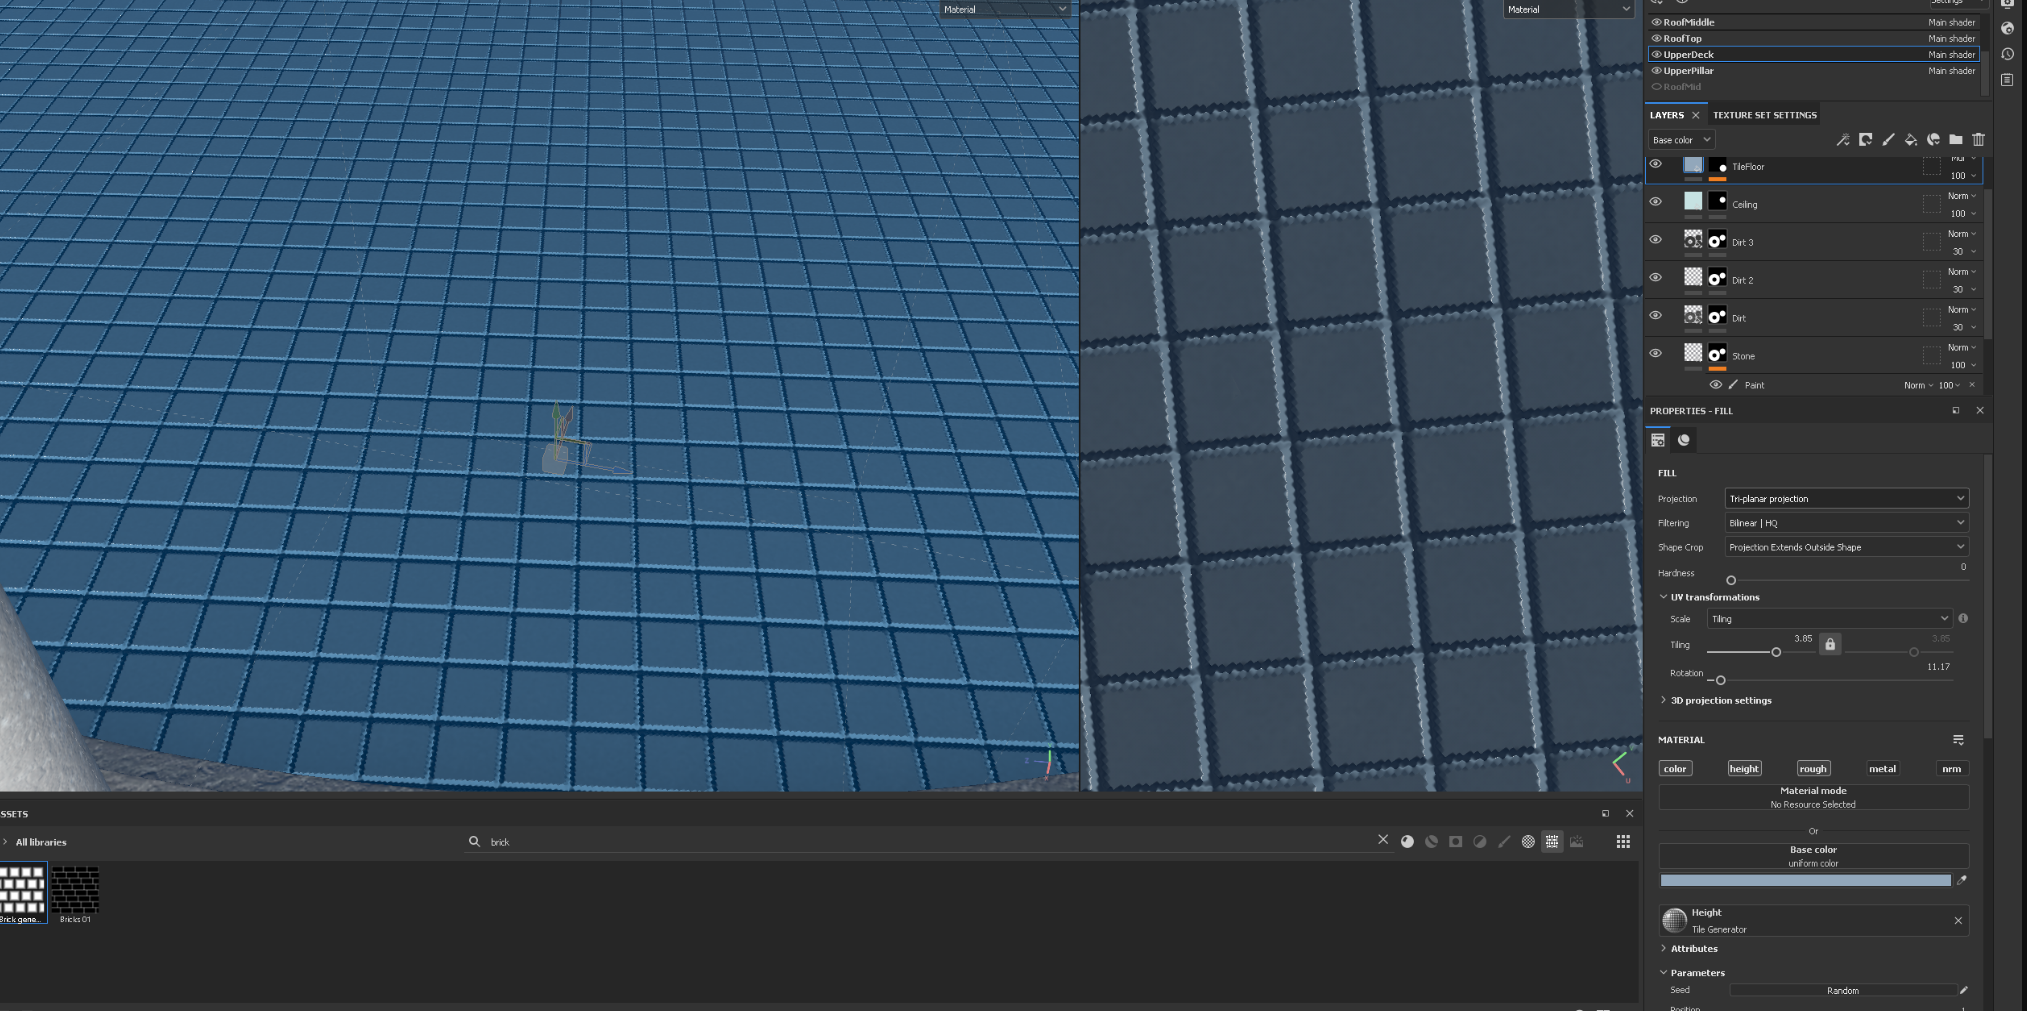
Task: Adjust the Tiling slider
Action: pos(1775,652)
